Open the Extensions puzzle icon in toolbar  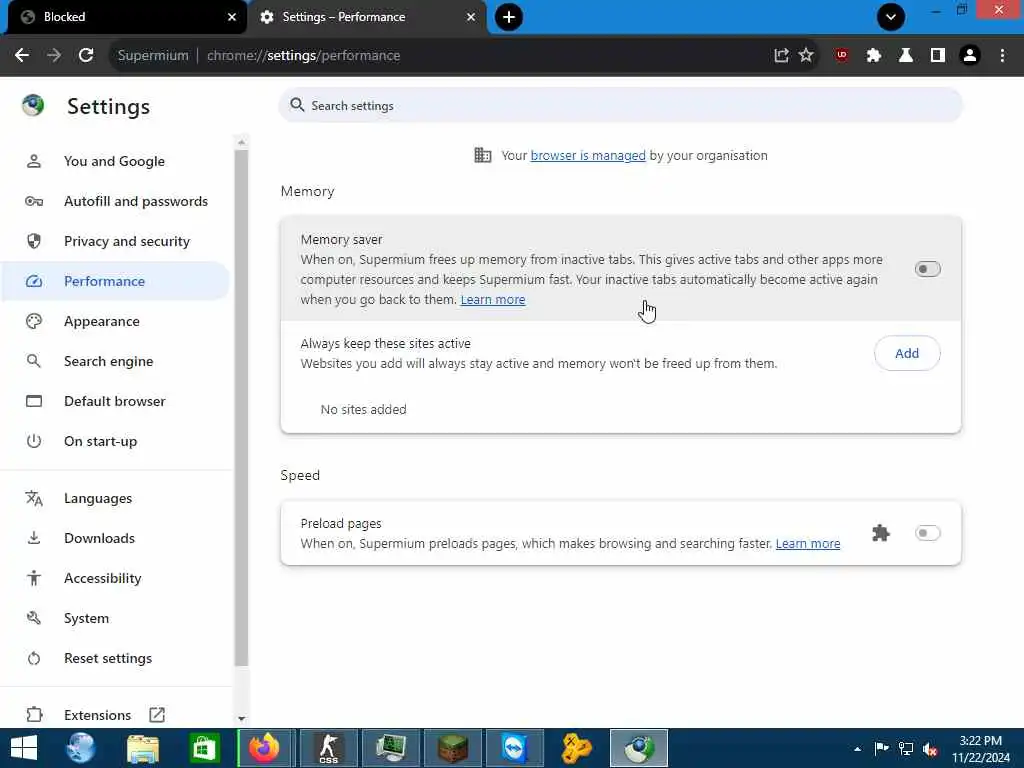[x=874, y=56]
